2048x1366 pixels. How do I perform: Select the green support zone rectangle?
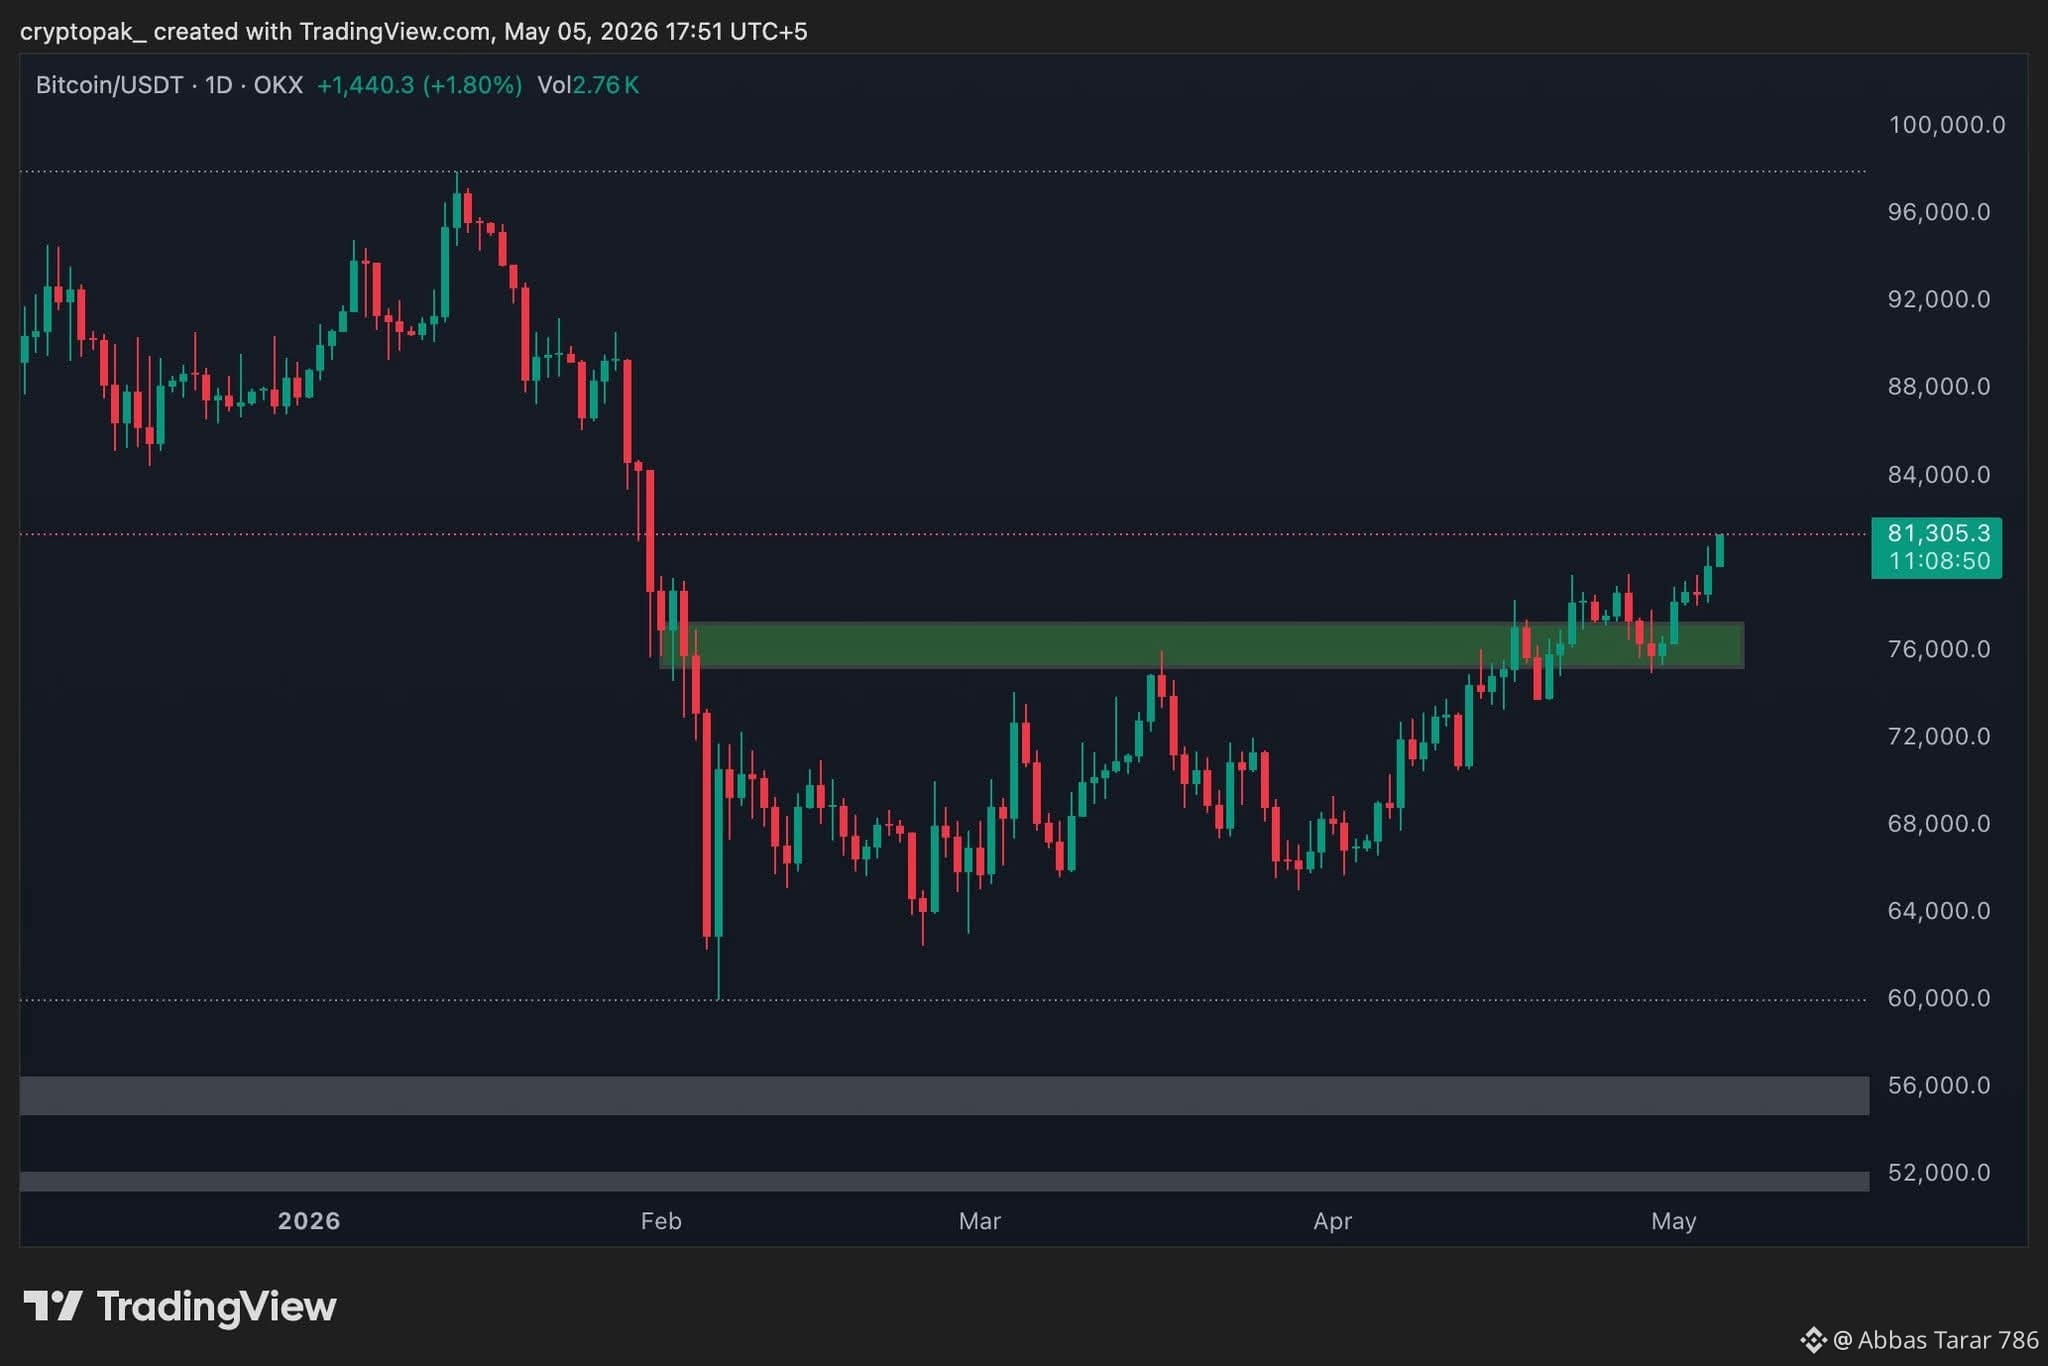pos(1202,645)
